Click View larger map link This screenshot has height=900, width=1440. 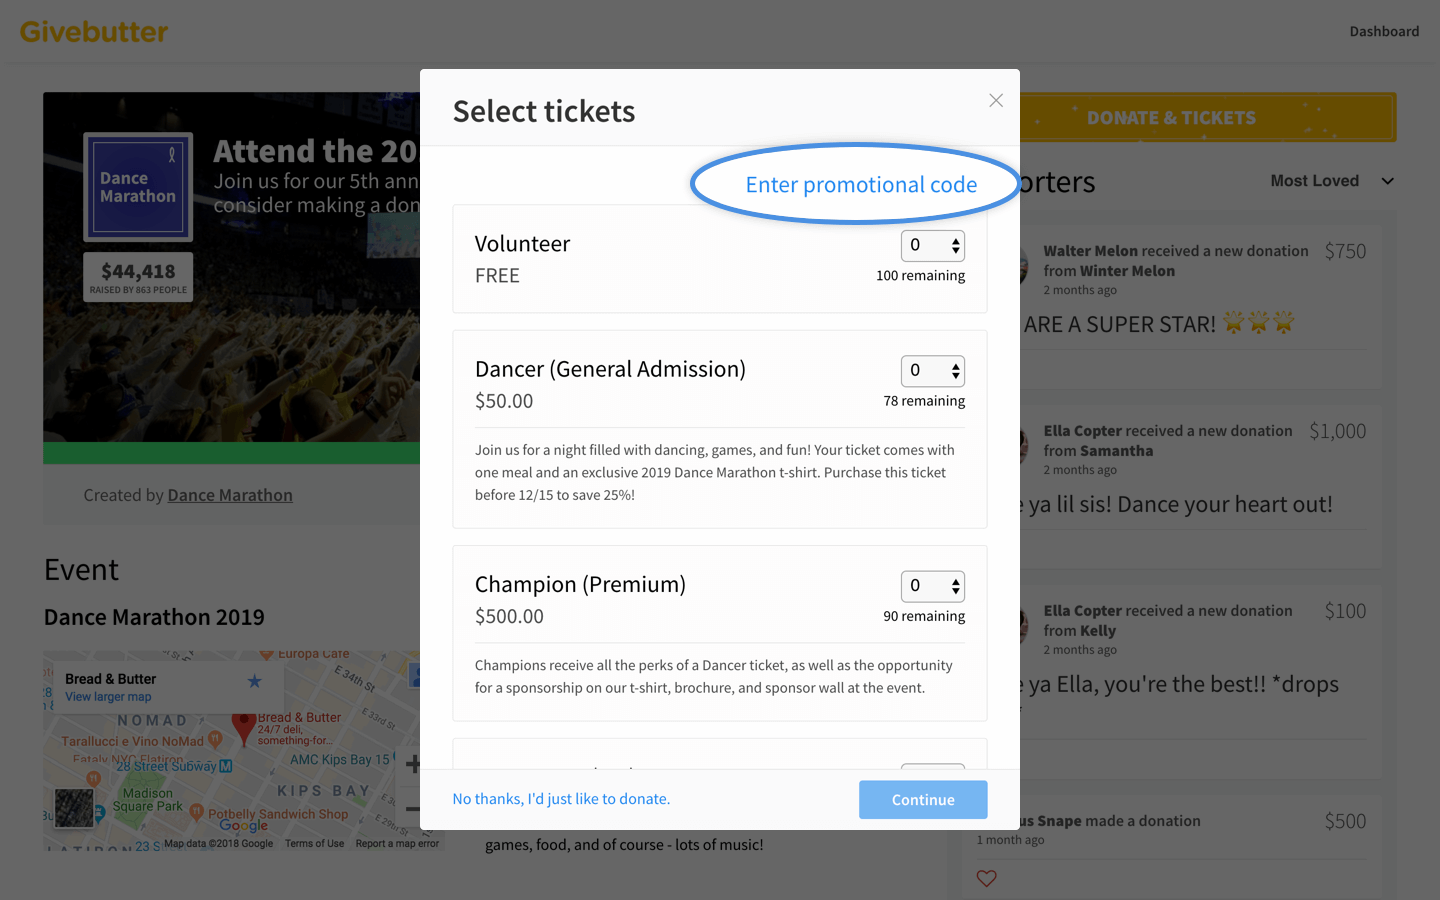pos(108,697)
